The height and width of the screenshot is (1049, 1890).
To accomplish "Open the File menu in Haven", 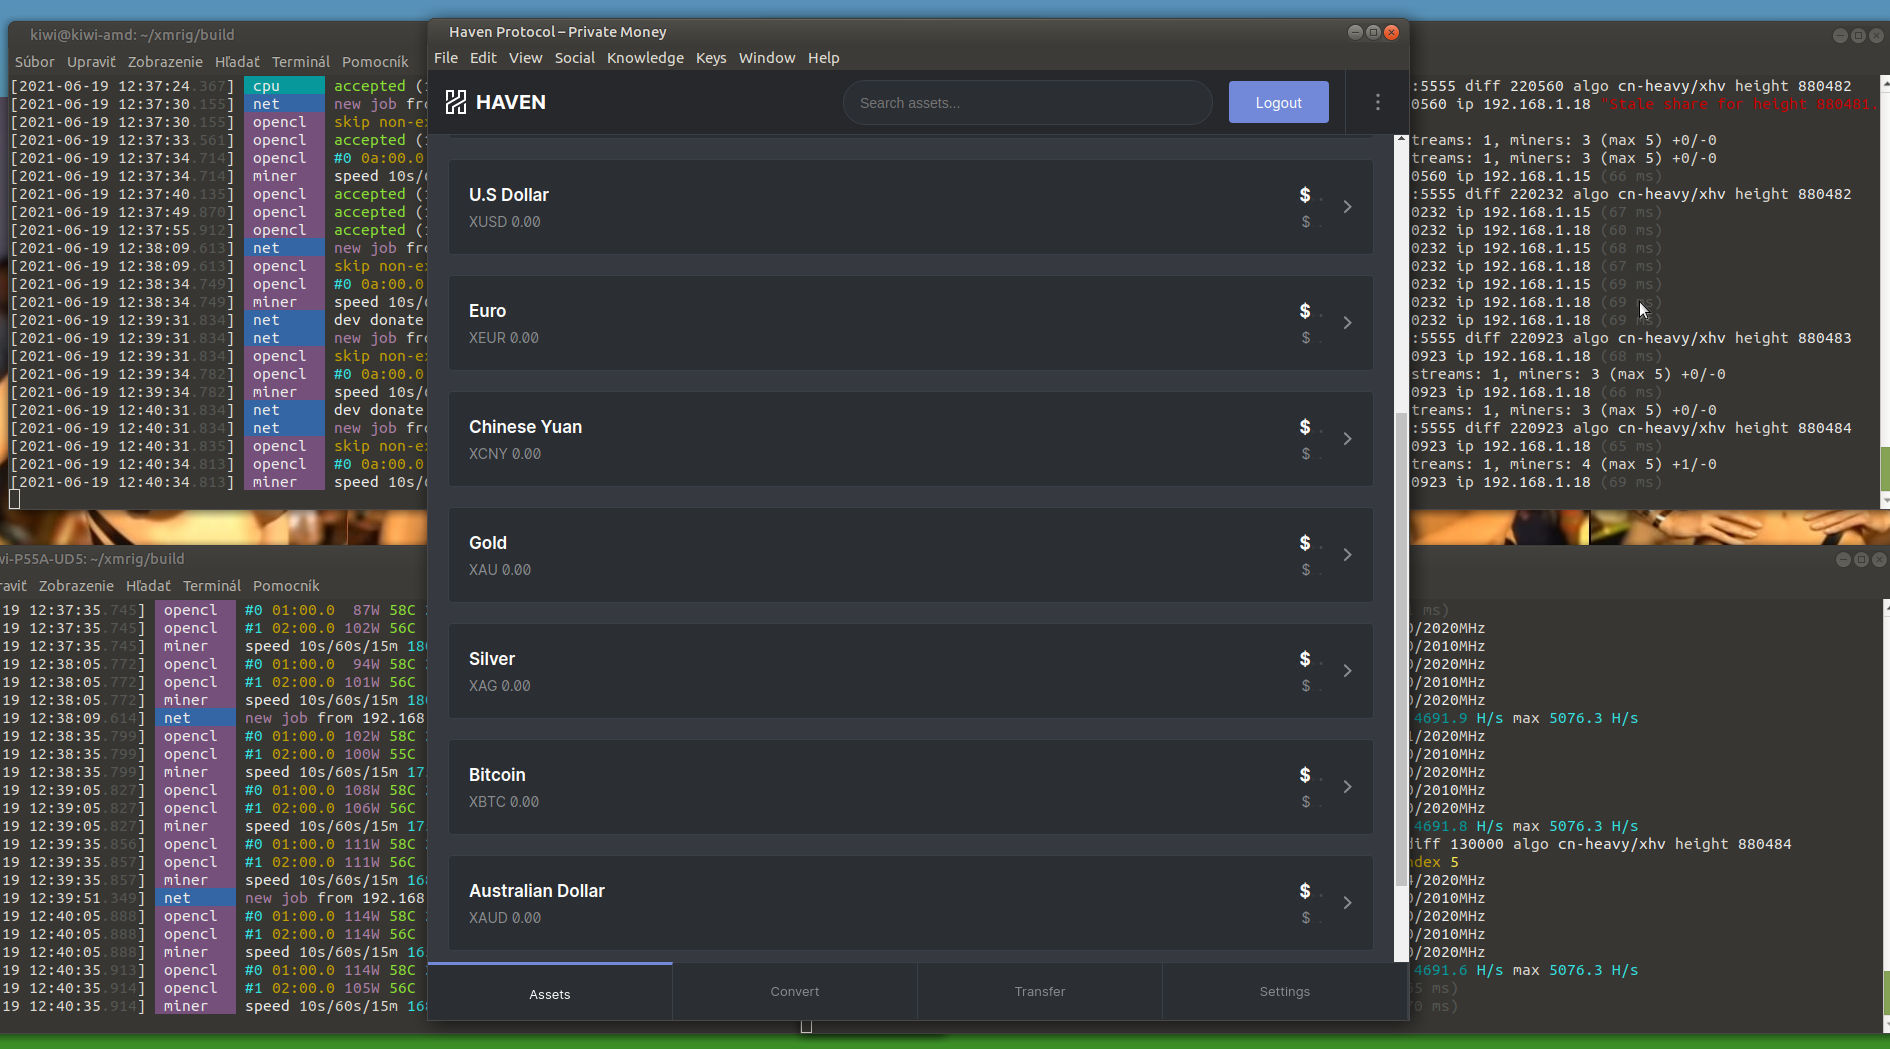I will pyautogui.click(x=446, y=58).
